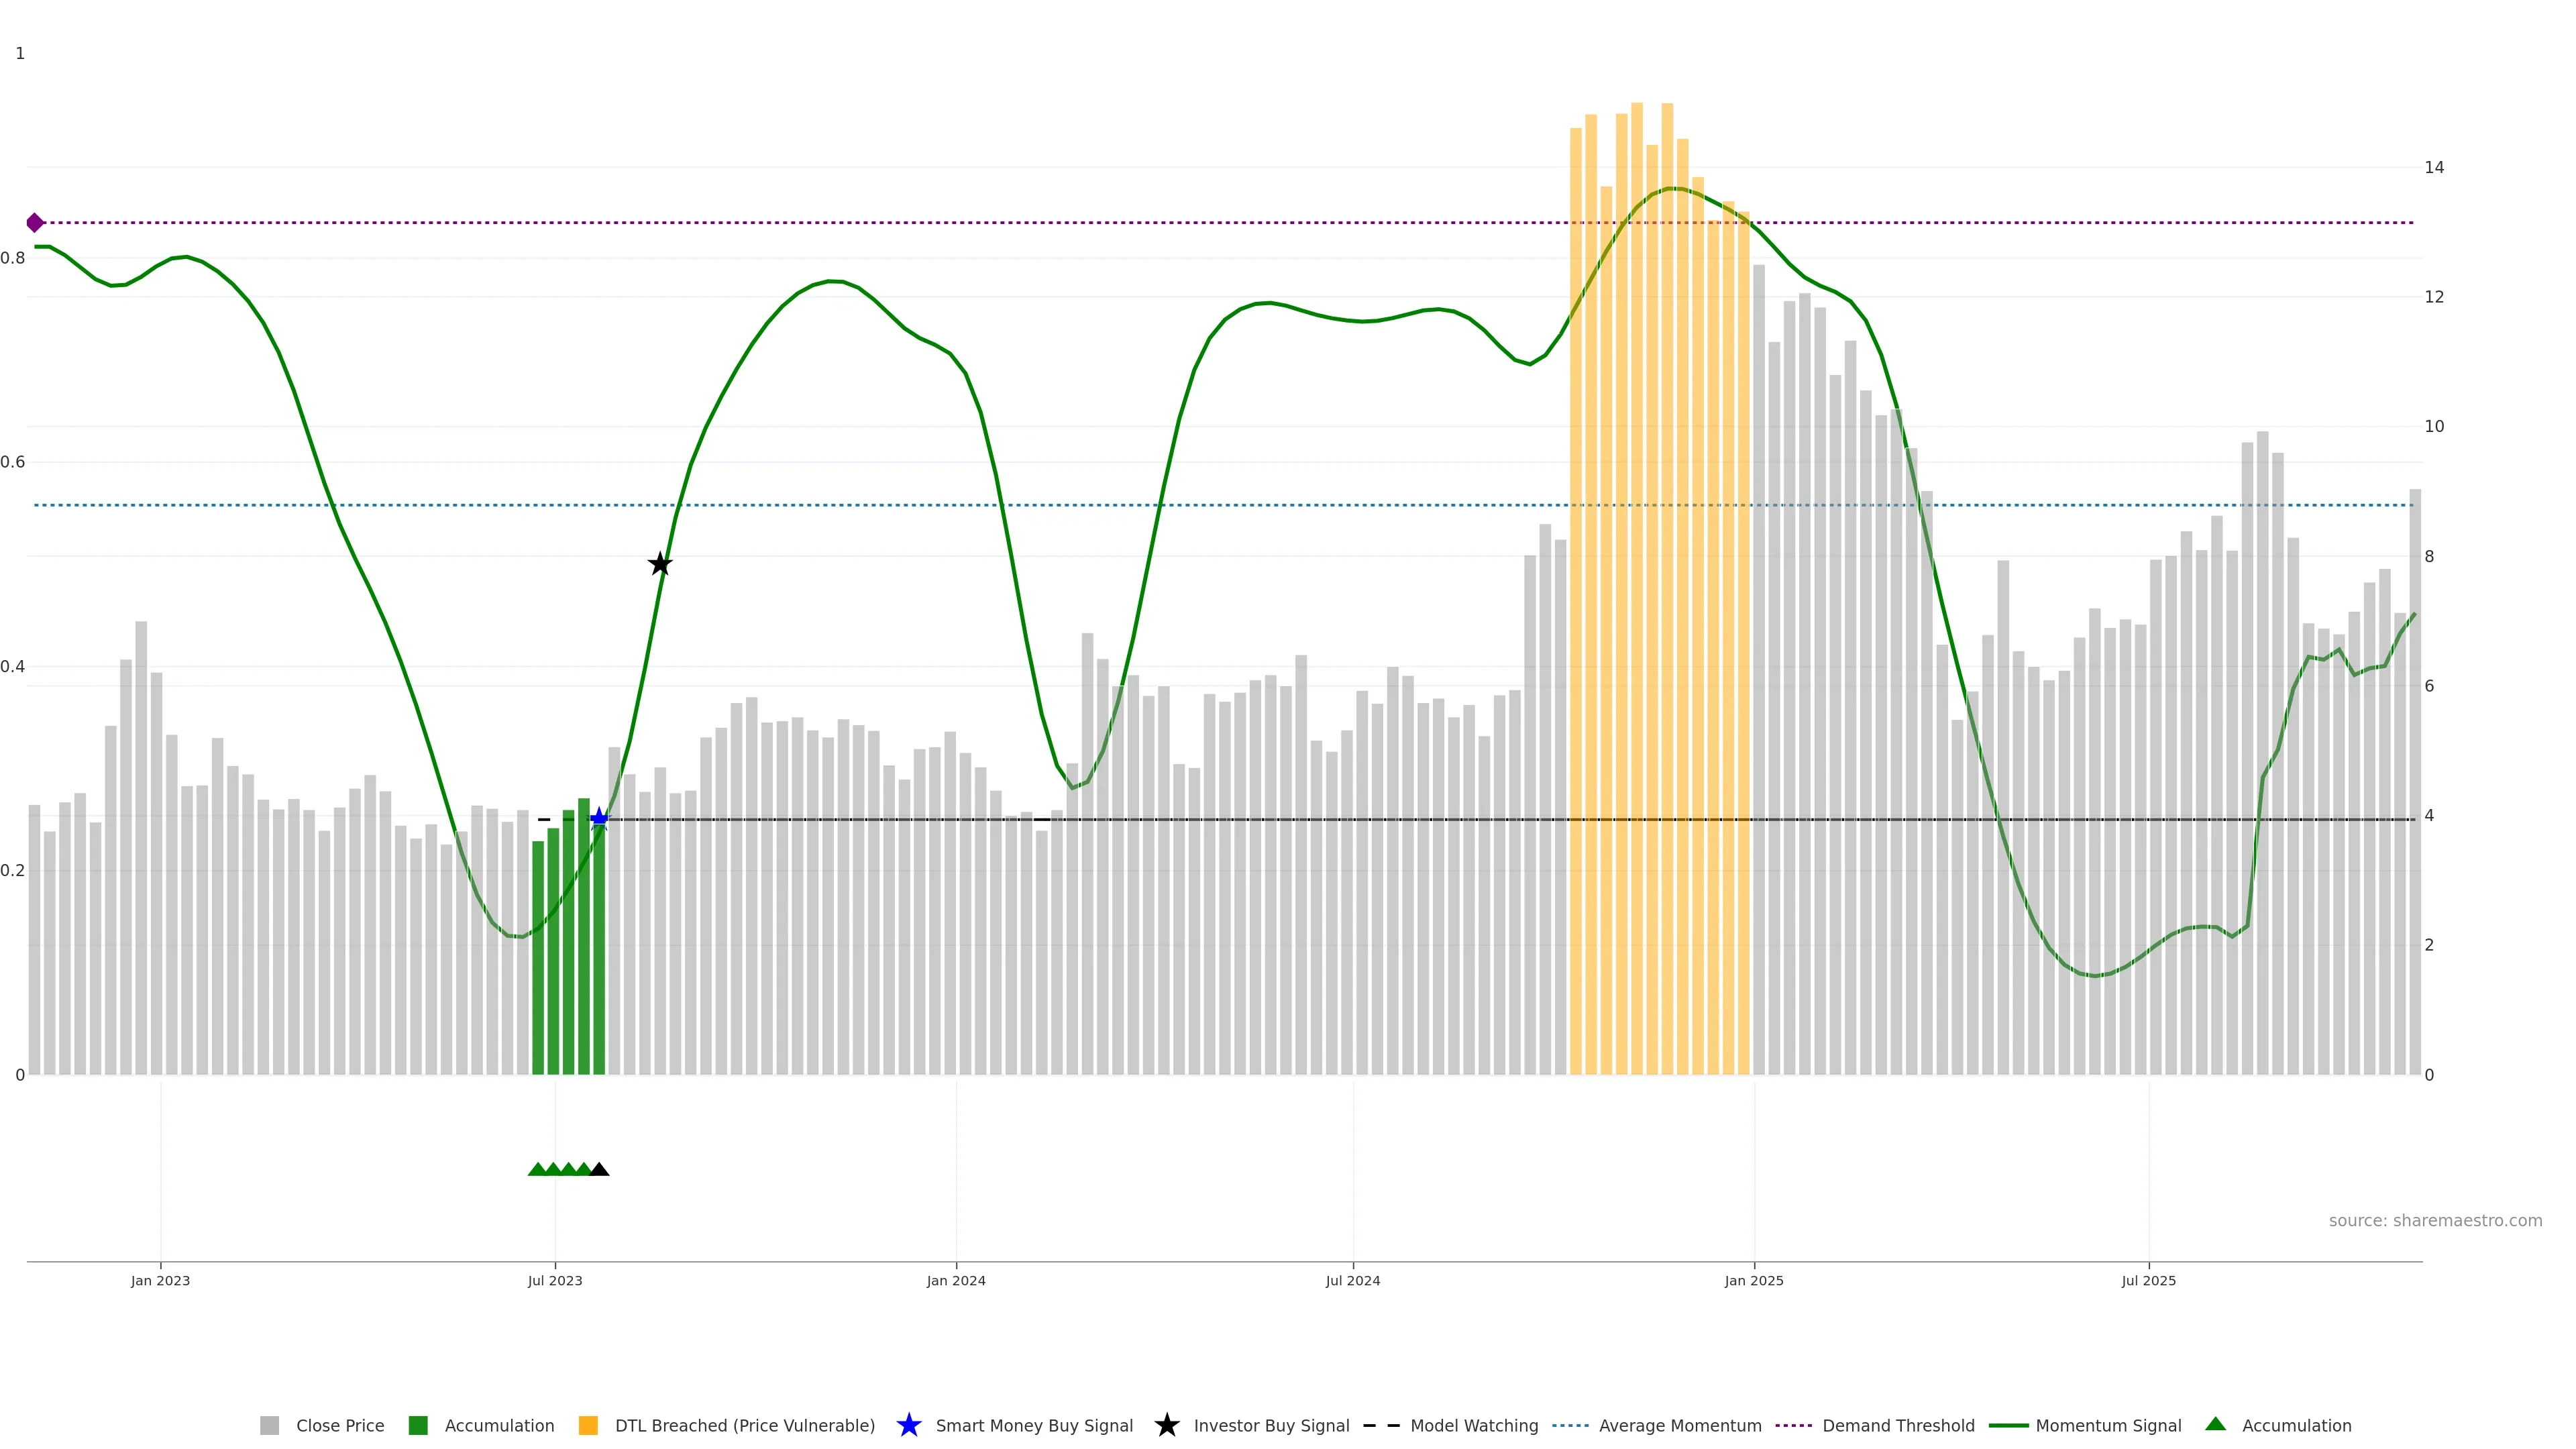
Task: Click the black Investor Buy Signal star on the chart
Action: (x=660, y=564)
